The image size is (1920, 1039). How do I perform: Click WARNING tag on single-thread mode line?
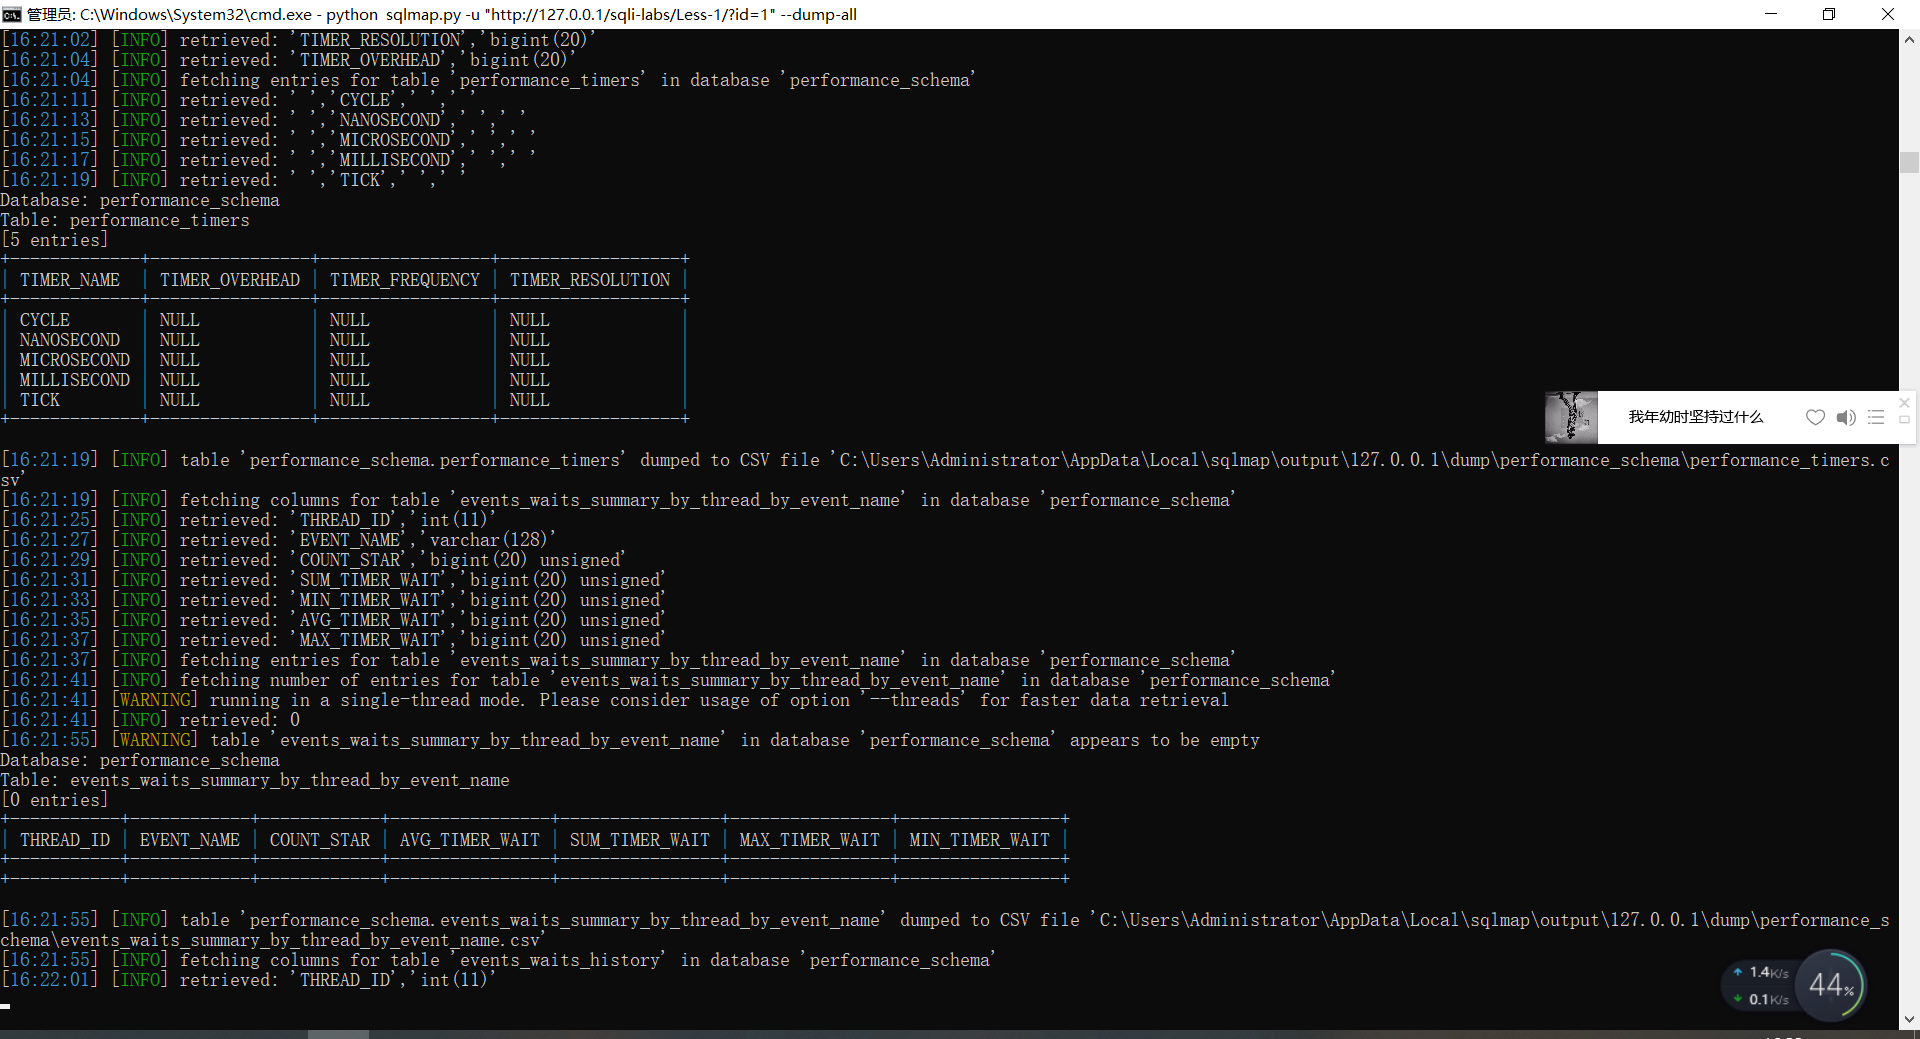(155, 700)
